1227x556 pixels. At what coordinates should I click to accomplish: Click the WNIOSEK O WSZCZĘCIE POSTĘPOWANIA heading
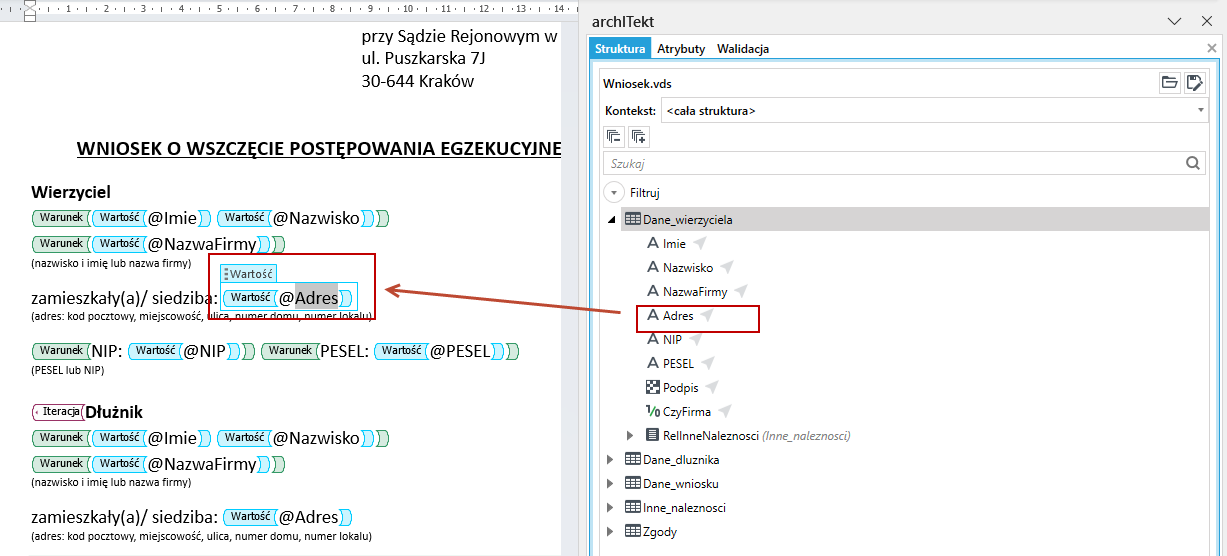pos(319,149)
